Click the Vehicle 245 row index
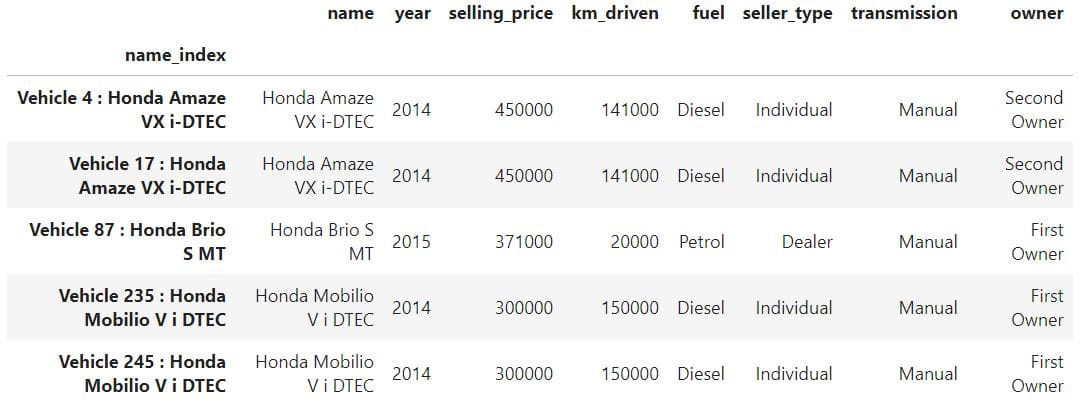The width and height of the screenshot is (1091, 419). pos(142,374)
